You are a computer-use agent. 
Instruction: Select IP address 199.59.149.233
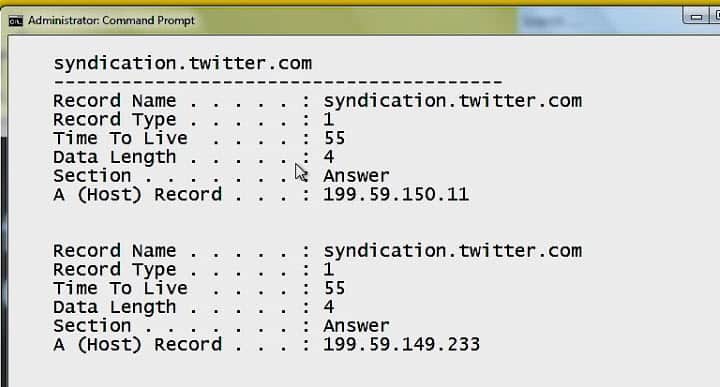click(x=402, y=344)
